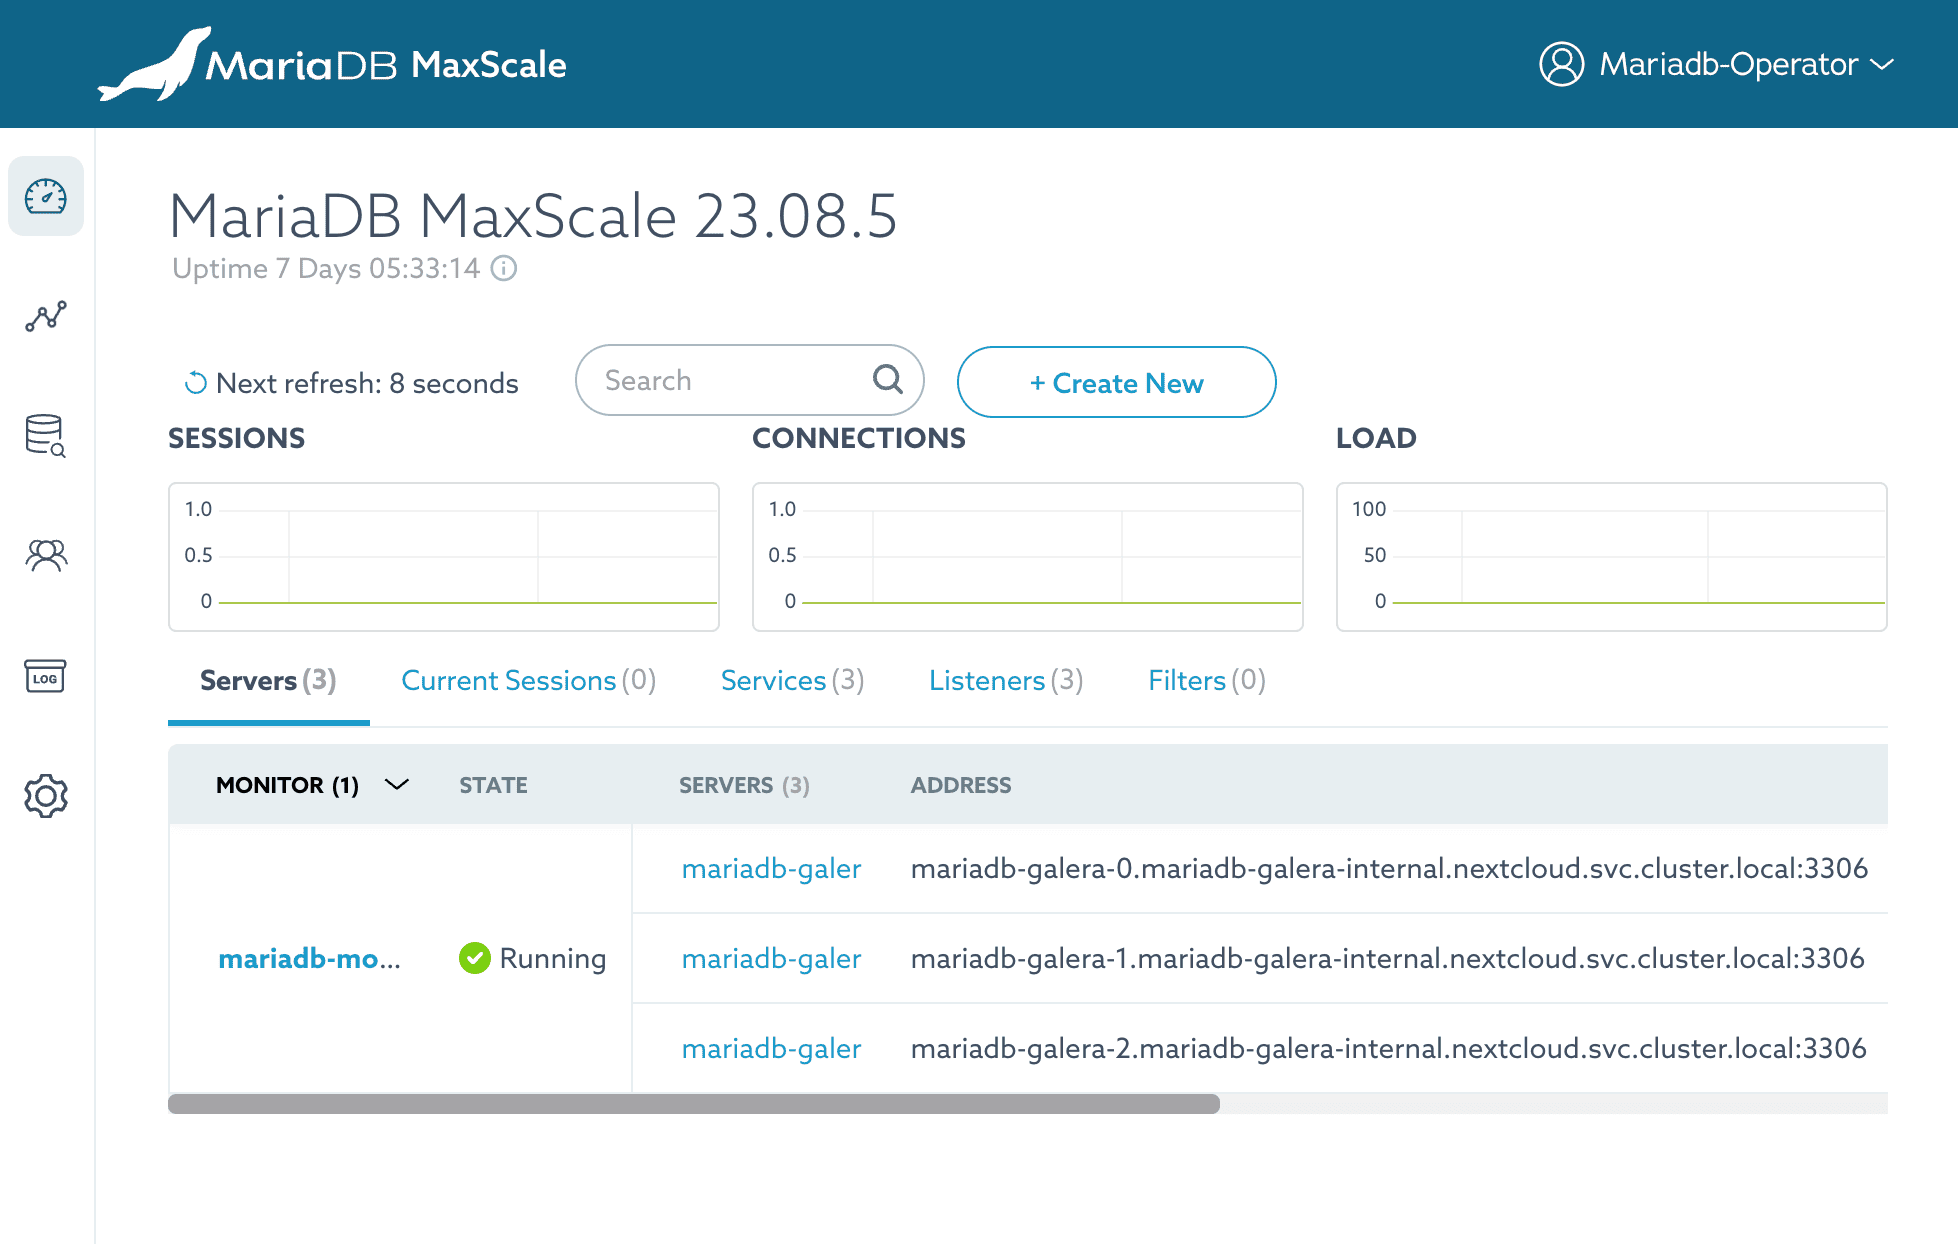Switch to the Listeners (3) tab

point(1006,680)
